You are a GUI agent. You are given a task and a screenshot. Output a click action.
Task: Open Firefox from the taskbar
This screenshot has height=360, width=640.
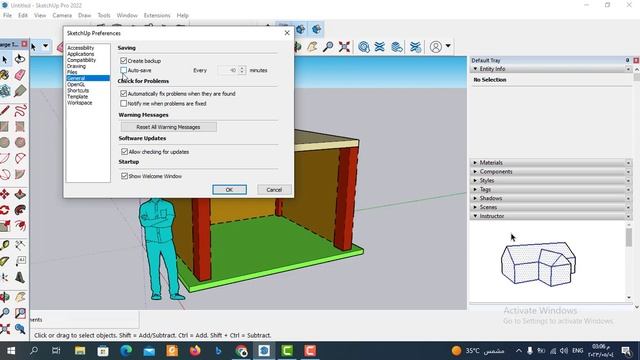195,351
